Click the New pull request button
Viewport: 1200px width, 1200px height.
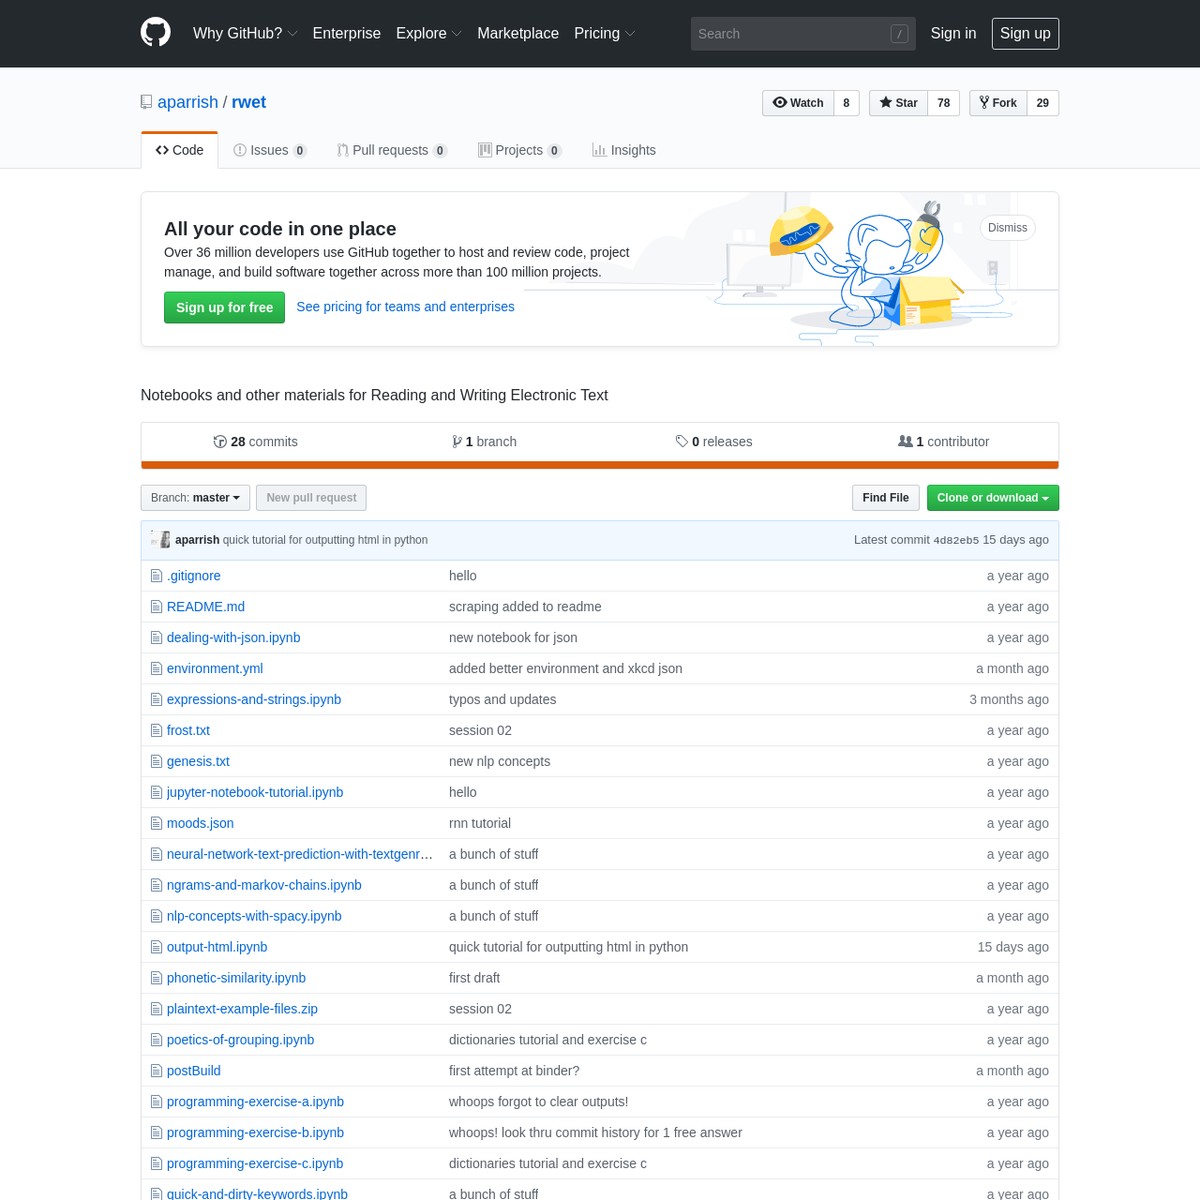(x=311, y=498)
